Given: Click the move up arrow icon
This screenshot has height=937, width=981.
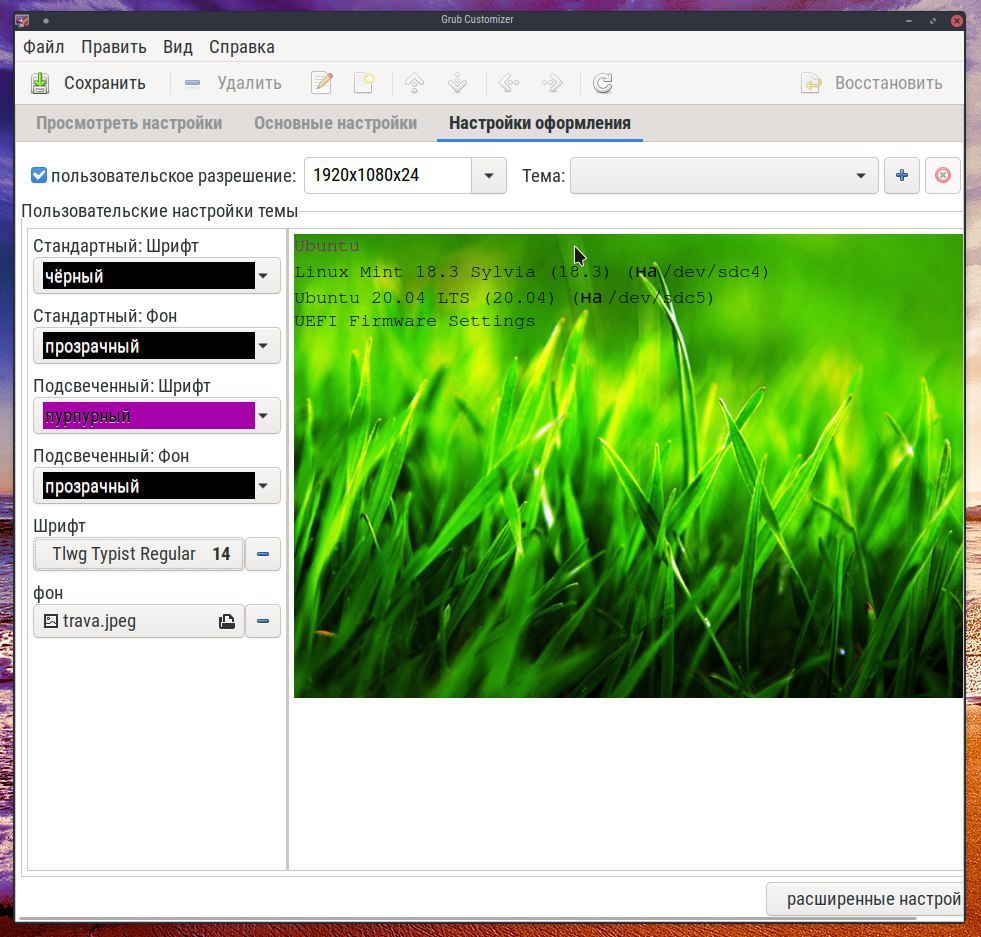Looking at the screenshot, I should 414,83.
